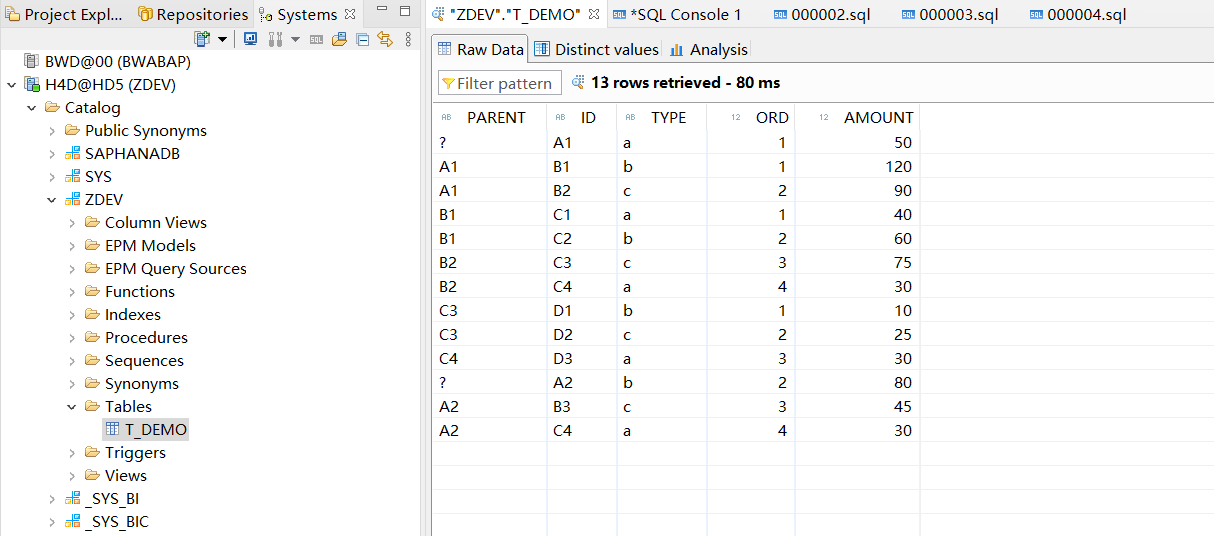
Task: Switch to the Distinct values tab
Action: click(x=596, y=49)
